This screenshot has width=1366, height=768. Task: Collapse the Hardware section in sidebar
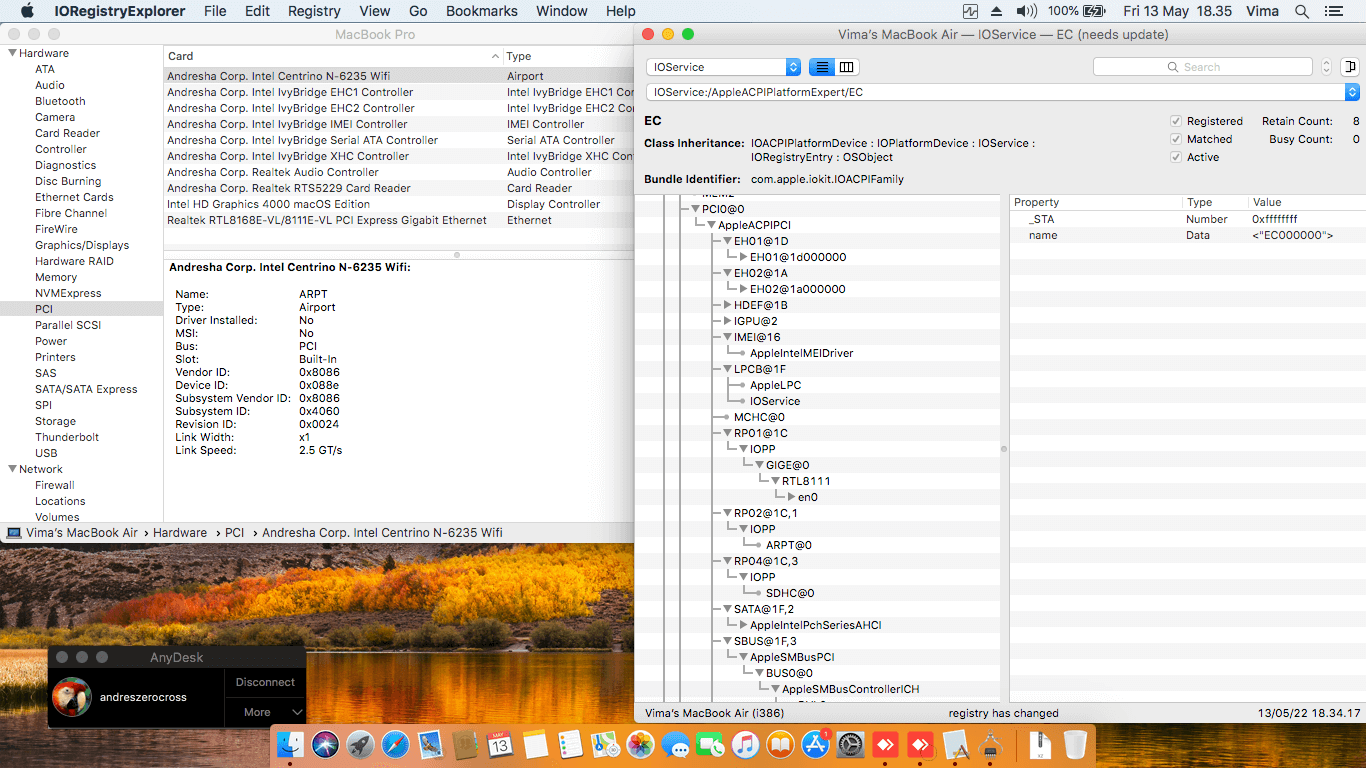coord(13,53)
